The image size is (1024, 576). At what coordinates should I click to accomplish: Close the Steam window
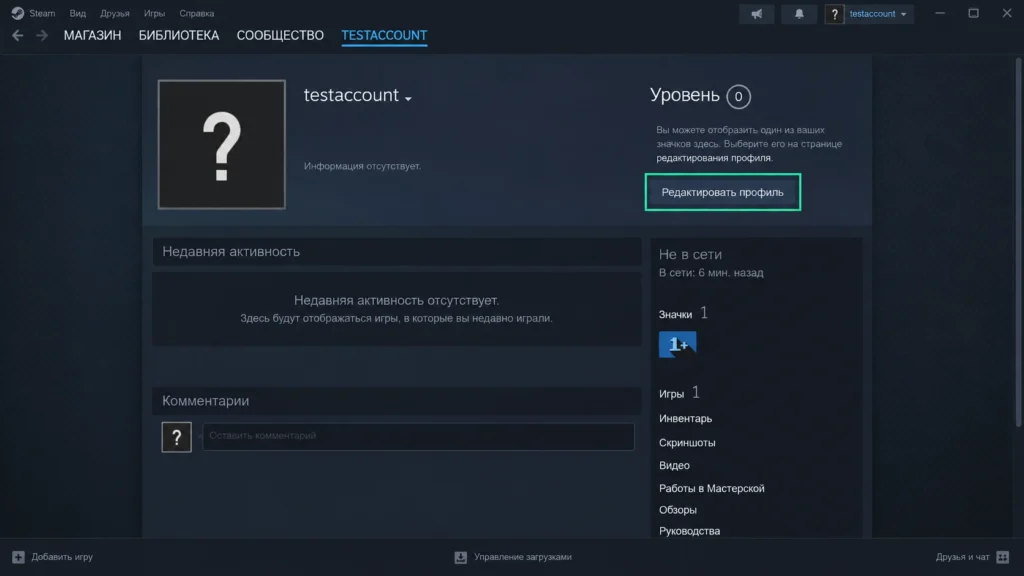tap(1007, 13)
